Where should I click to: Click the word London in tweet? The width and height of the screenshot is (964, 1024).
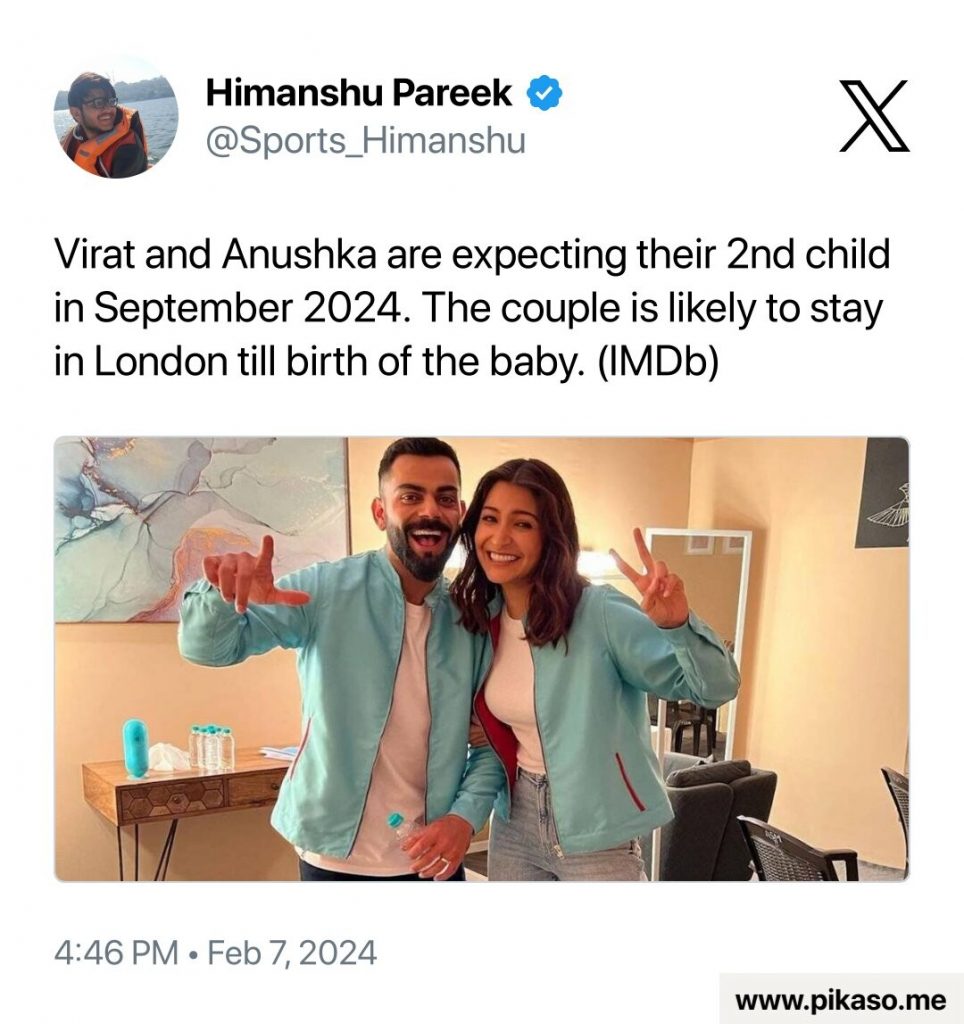(160, 361)
